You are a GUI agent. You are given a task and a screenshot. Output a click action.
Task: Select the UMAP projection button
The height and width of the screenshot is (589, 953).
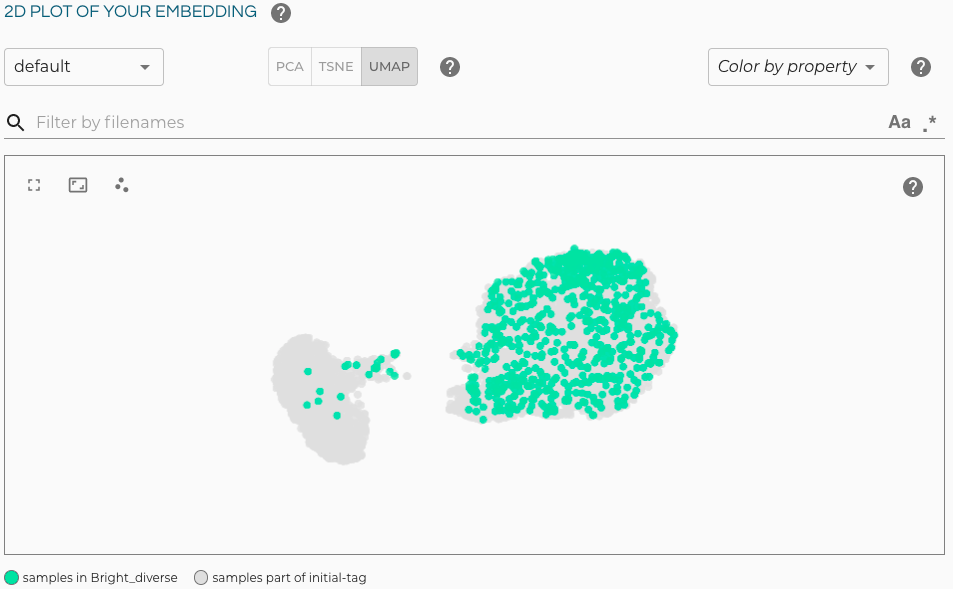[389, 67]
